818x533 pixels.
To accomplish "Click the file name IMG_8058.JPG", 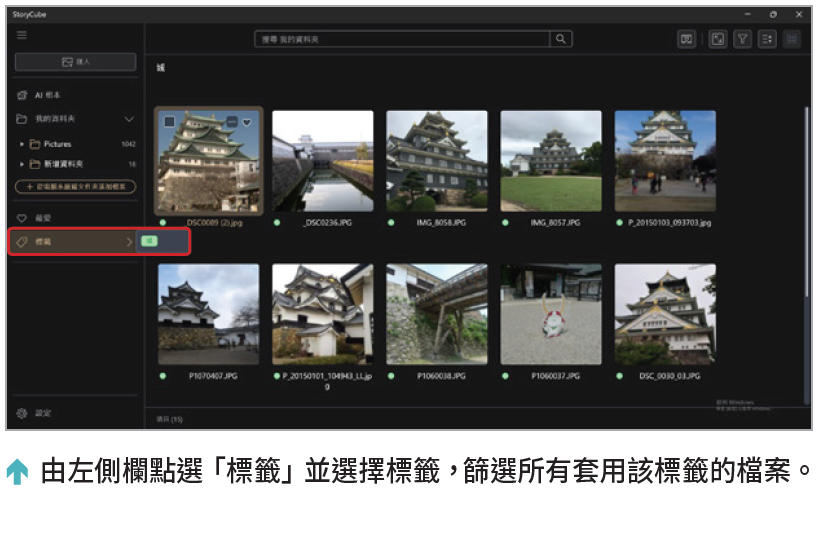I will (441, 223).
